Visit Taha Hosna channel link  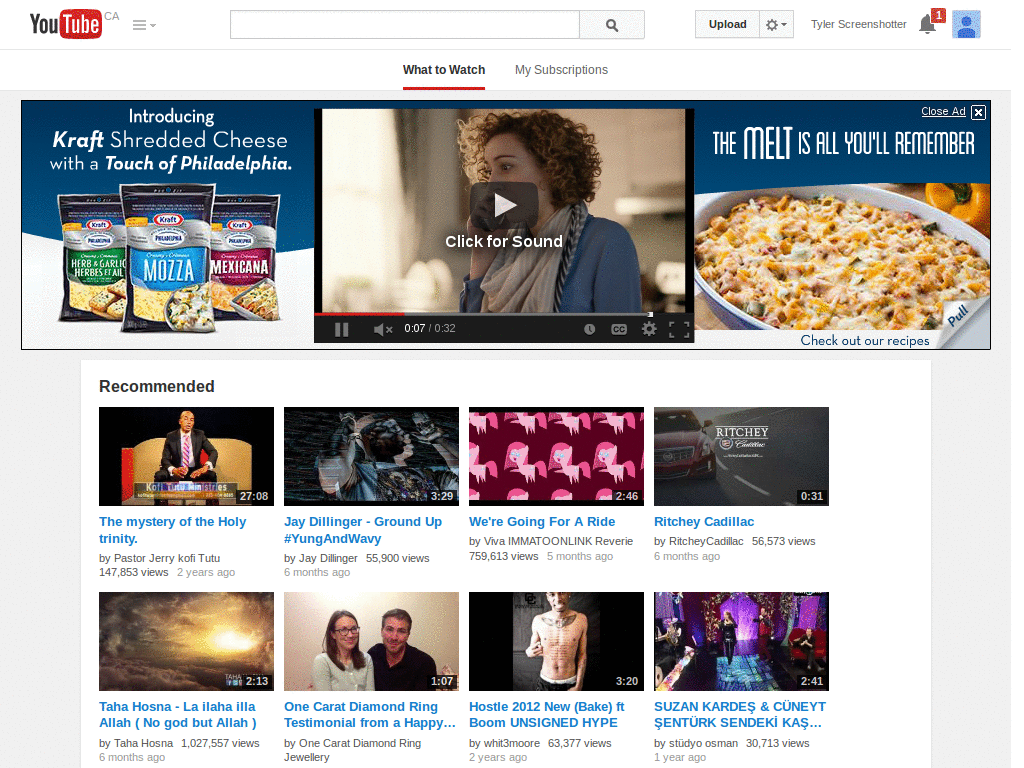[x=143, y=743]
